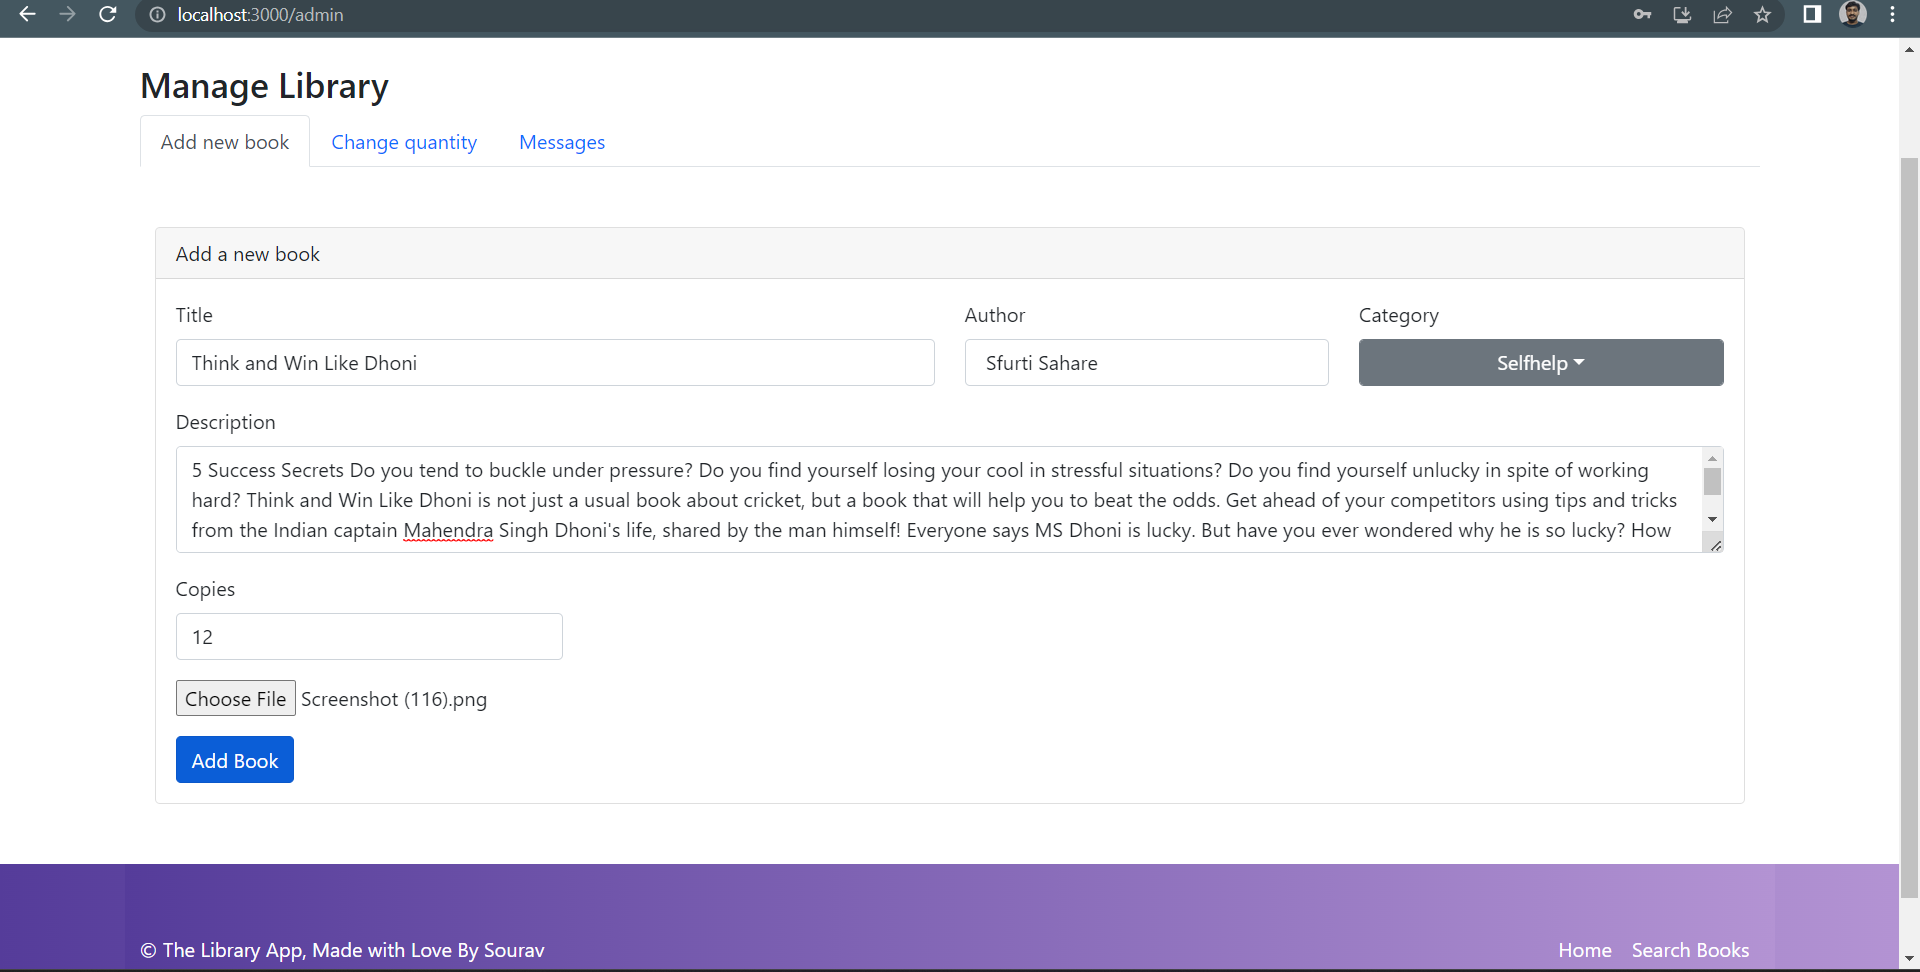The image size is (1920, 972).
Task: Click inside the Copies input field
Action: click(369, 636)
